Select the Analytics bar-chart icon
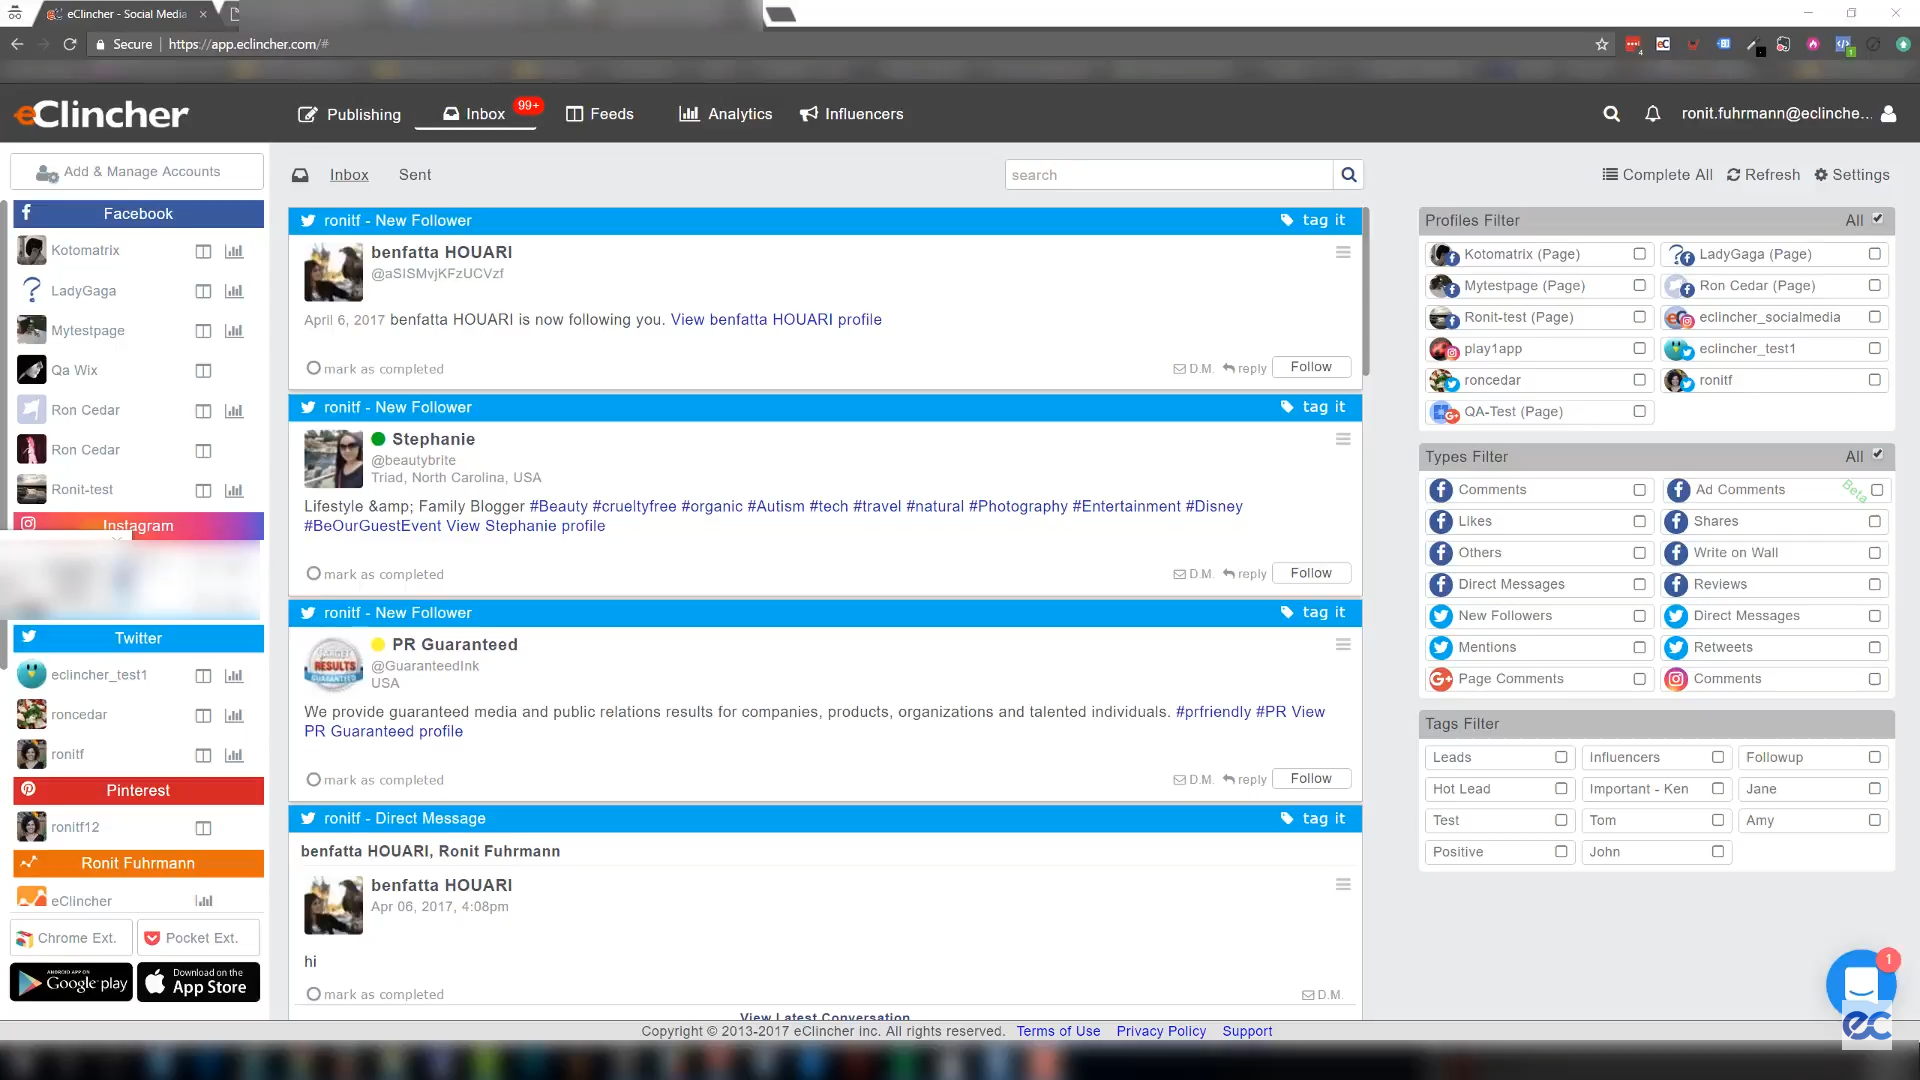 pos(688,114)
